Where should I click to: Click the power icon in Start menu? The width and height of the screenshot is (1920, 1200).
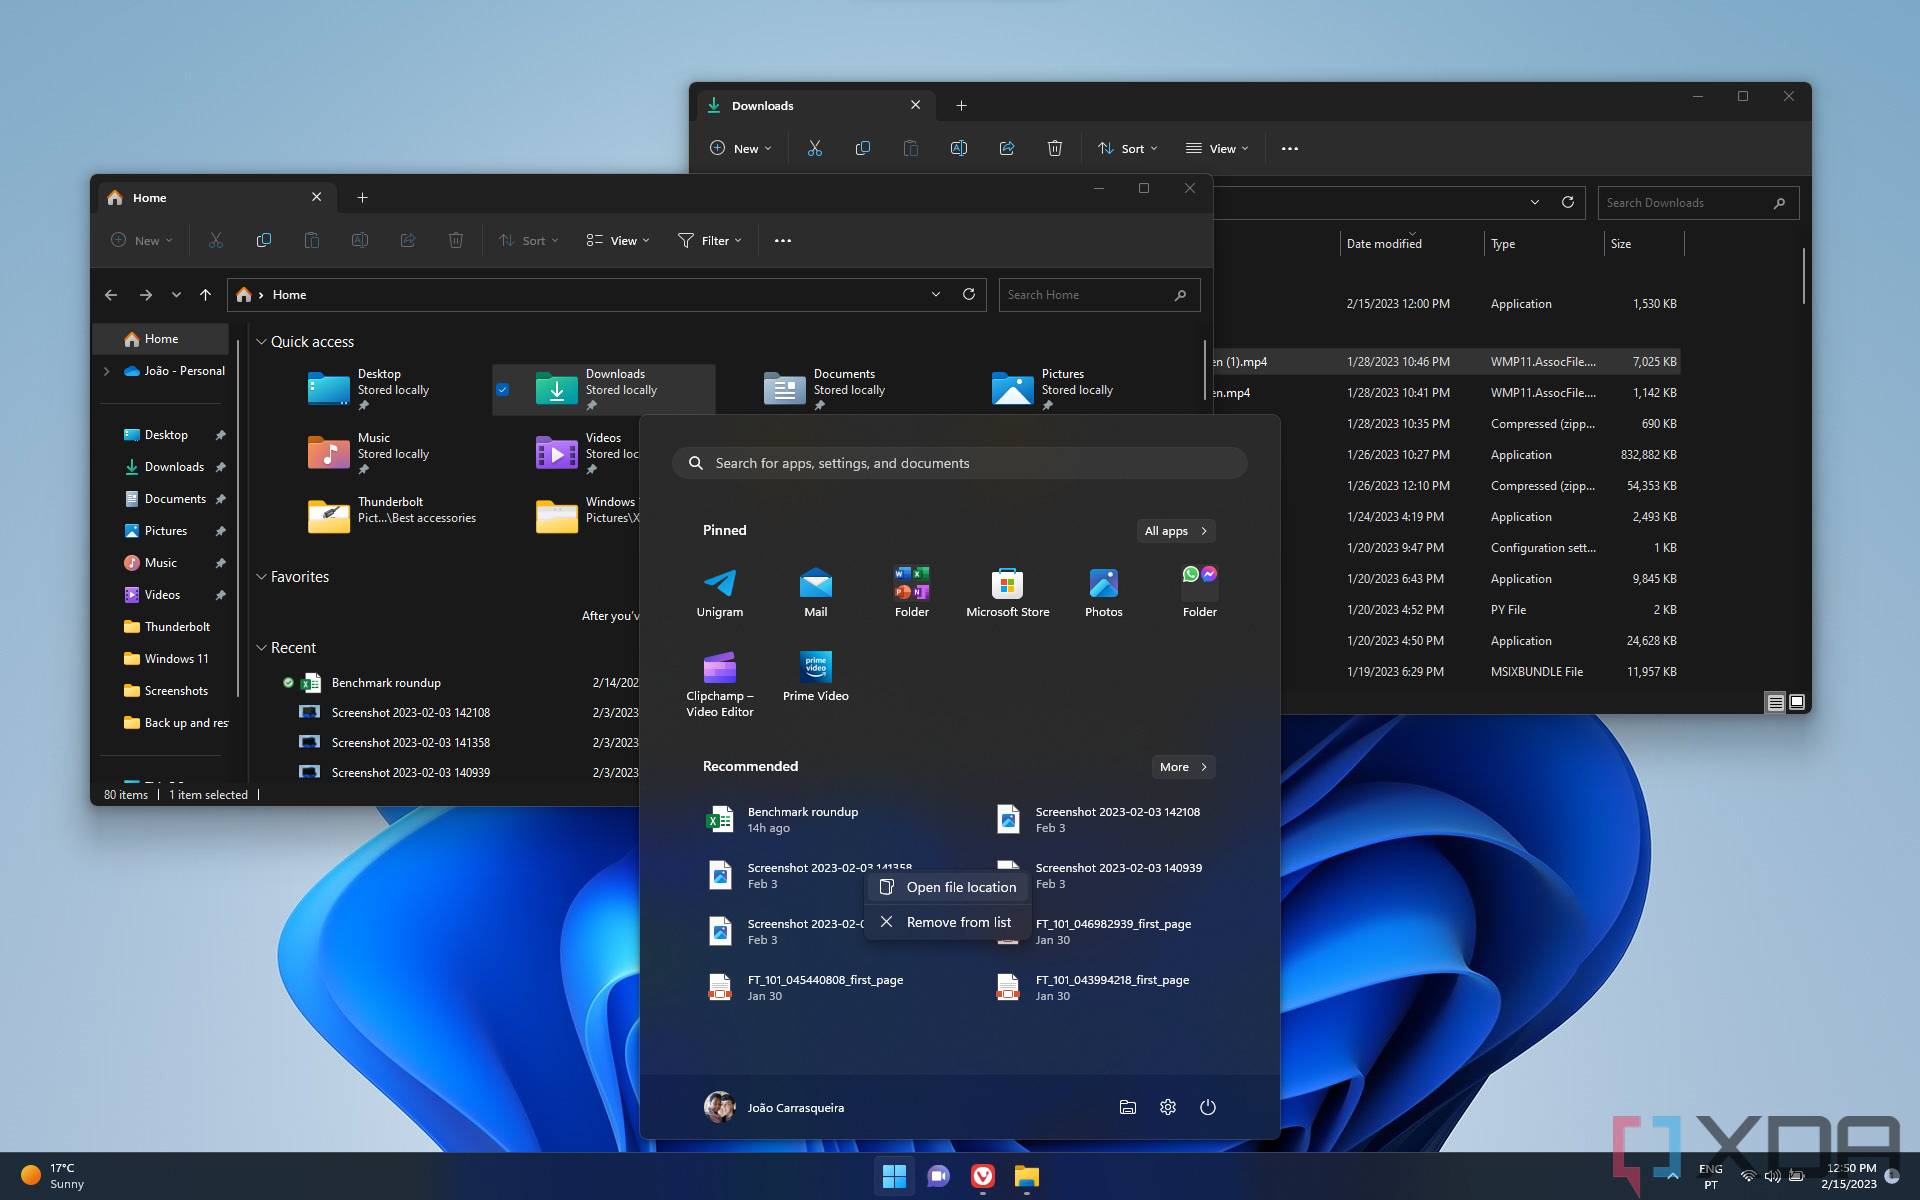1208,1107
